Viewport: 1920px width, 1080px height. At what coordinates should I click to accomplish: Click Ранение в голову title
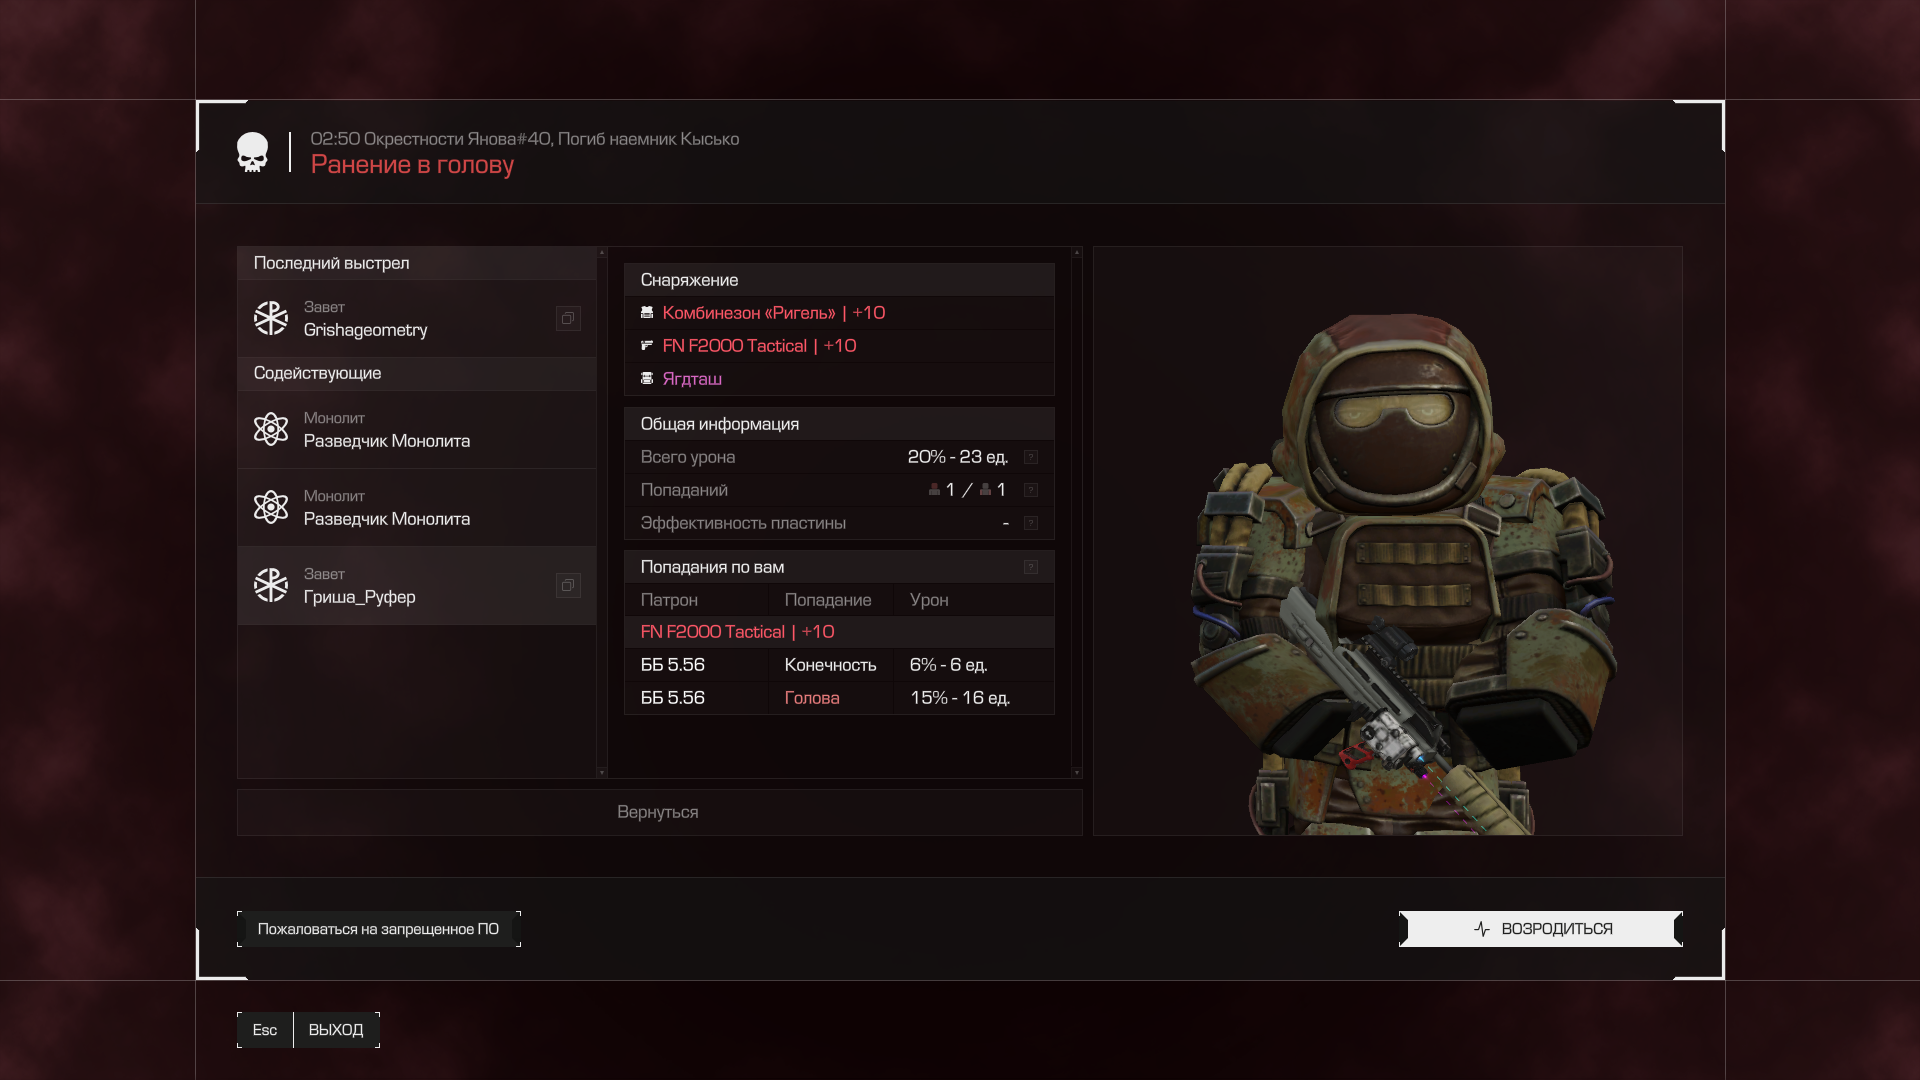[412, 165]
